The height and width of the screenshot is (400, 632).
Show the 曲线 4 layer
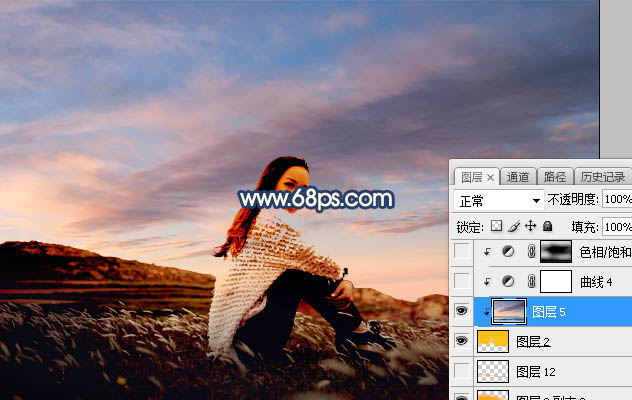tap(462, 281)
